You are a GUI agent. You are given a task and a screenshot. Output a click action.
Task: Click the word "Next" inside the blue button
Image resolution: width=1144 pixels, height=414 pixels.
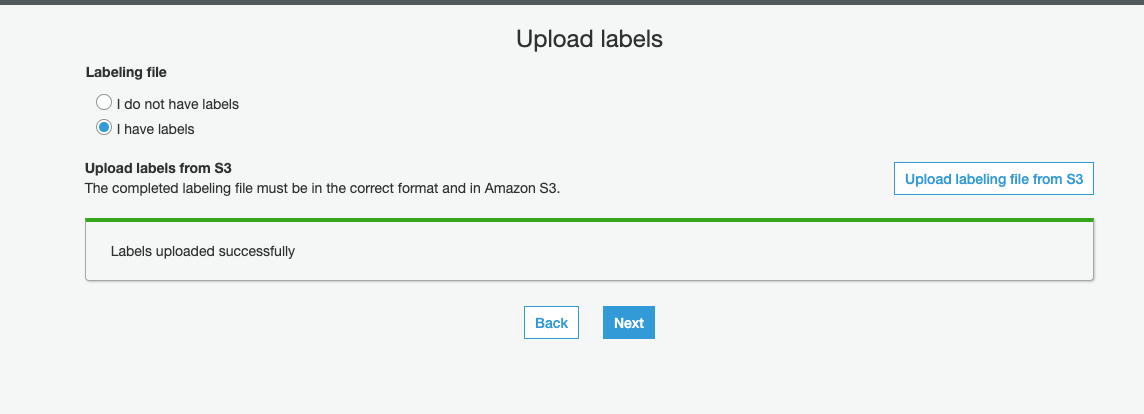coord(629,323)
